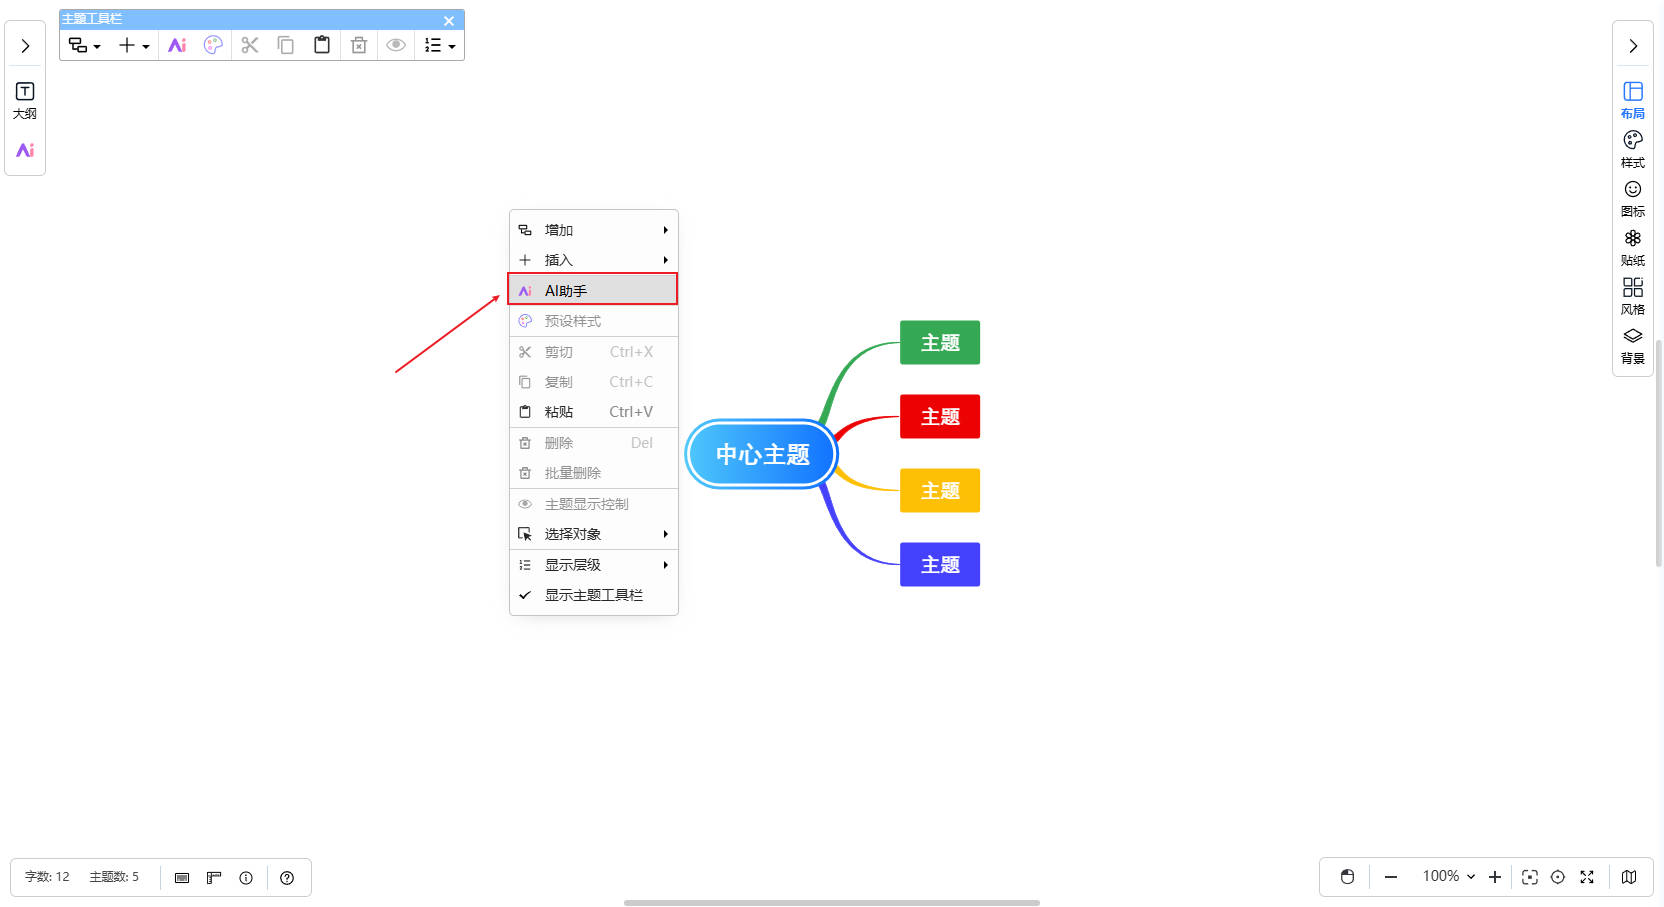
Task: Click the zoom out minus button
Action: (x=1390, y=877)
